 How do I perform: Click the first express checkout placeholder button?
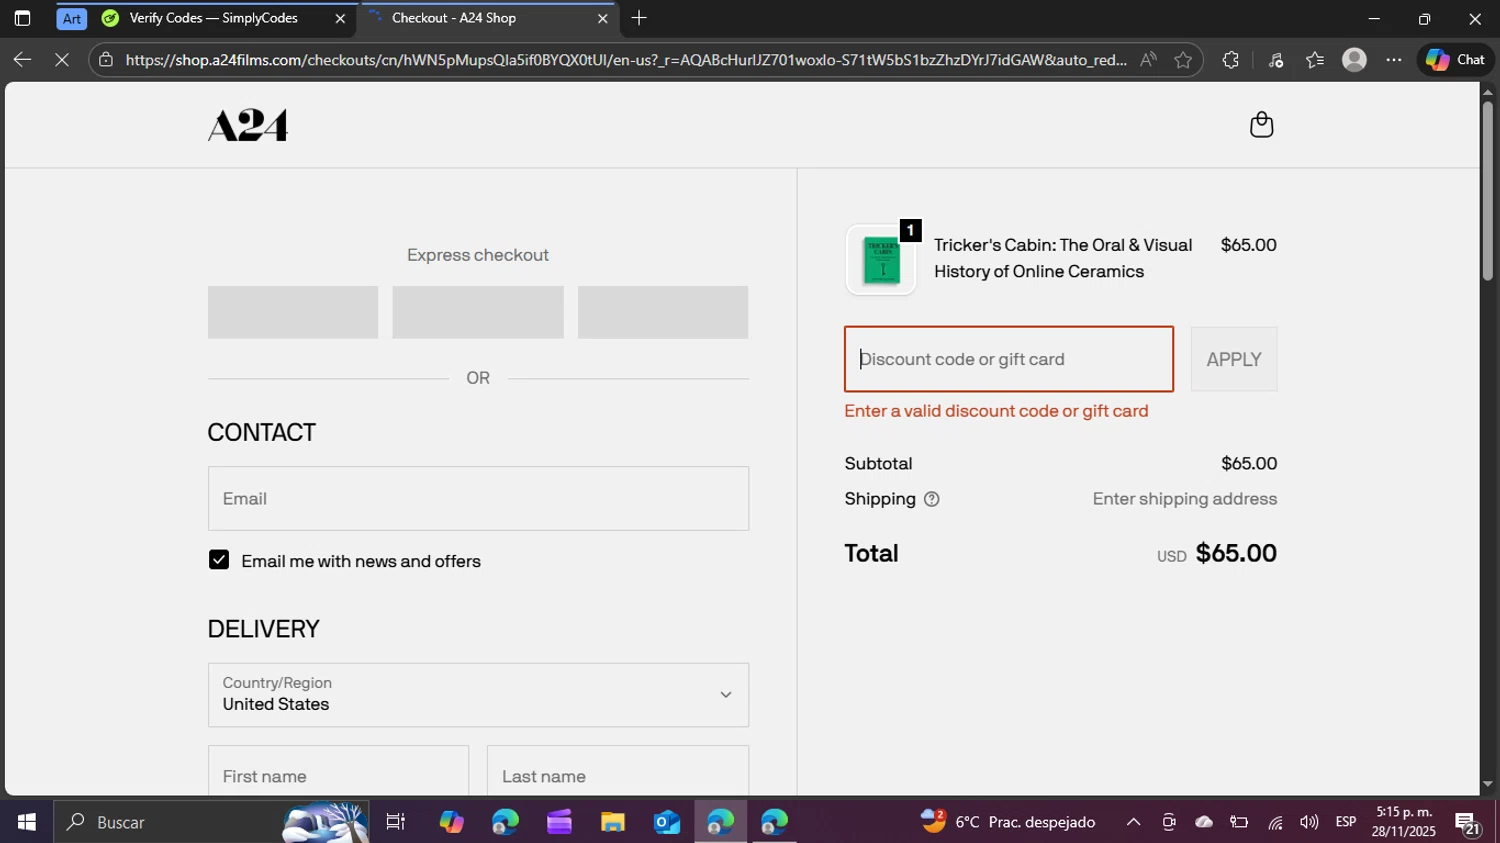293,312
